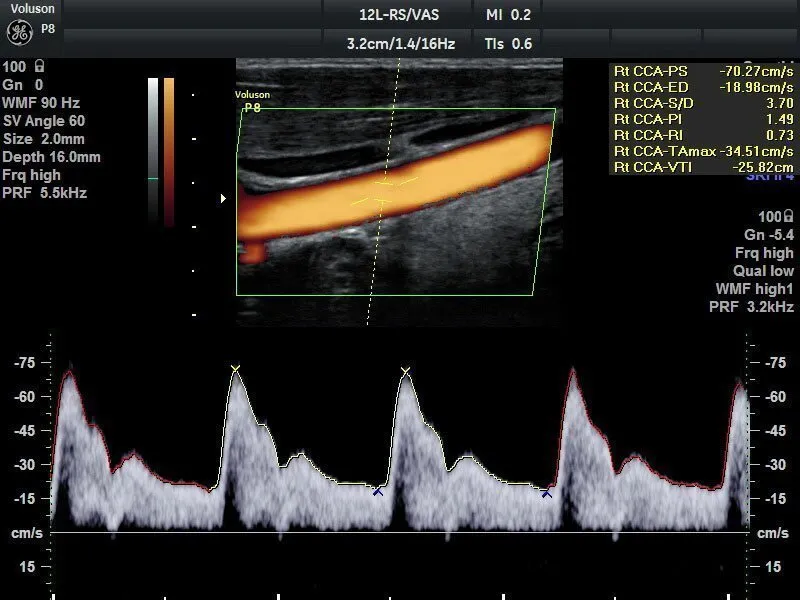Screen dimensions: 800x600
Task: Click the Qual low parameter
Action: coord(763,271)
